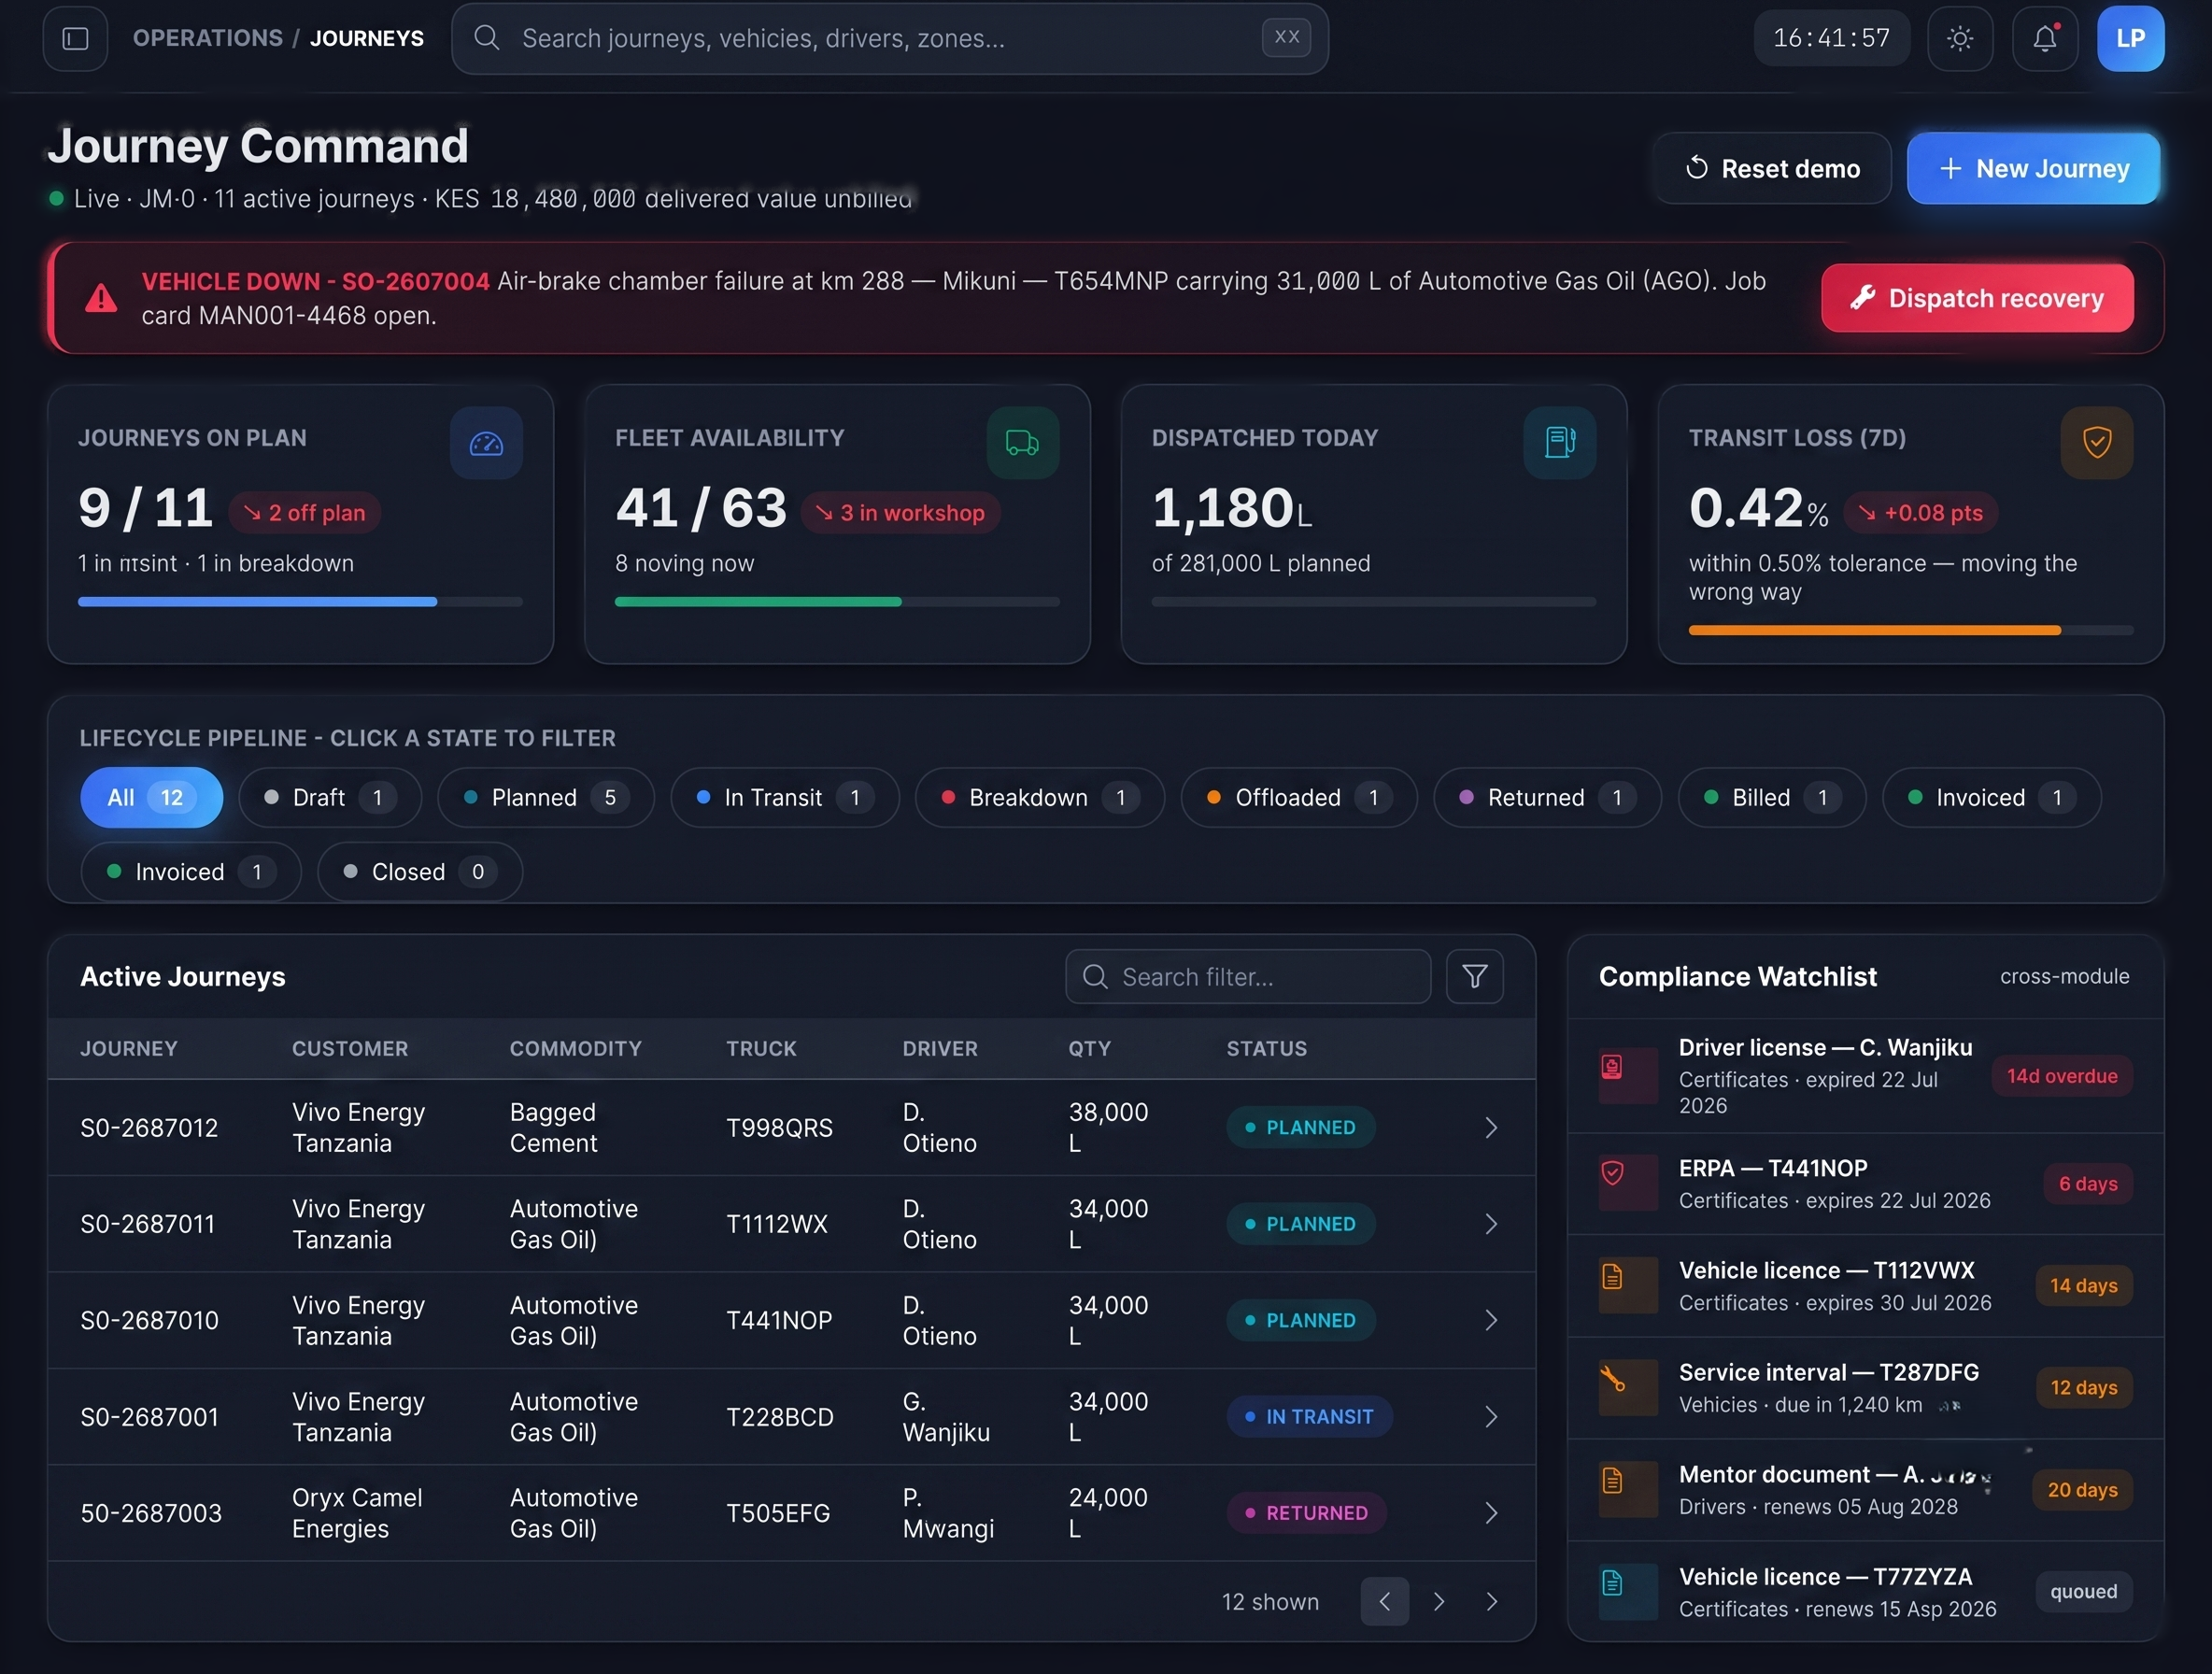Click Journeys On Plan progress bar
Image resolution: width=2212 pixels, height=1674 pixels.
[300, 602]
